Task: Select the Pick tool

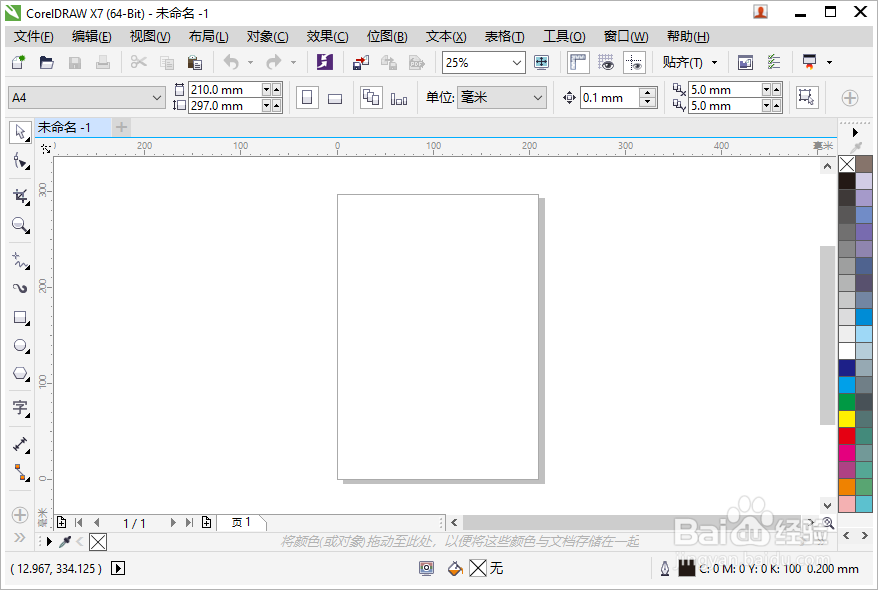Action: (x=20, y=133)
